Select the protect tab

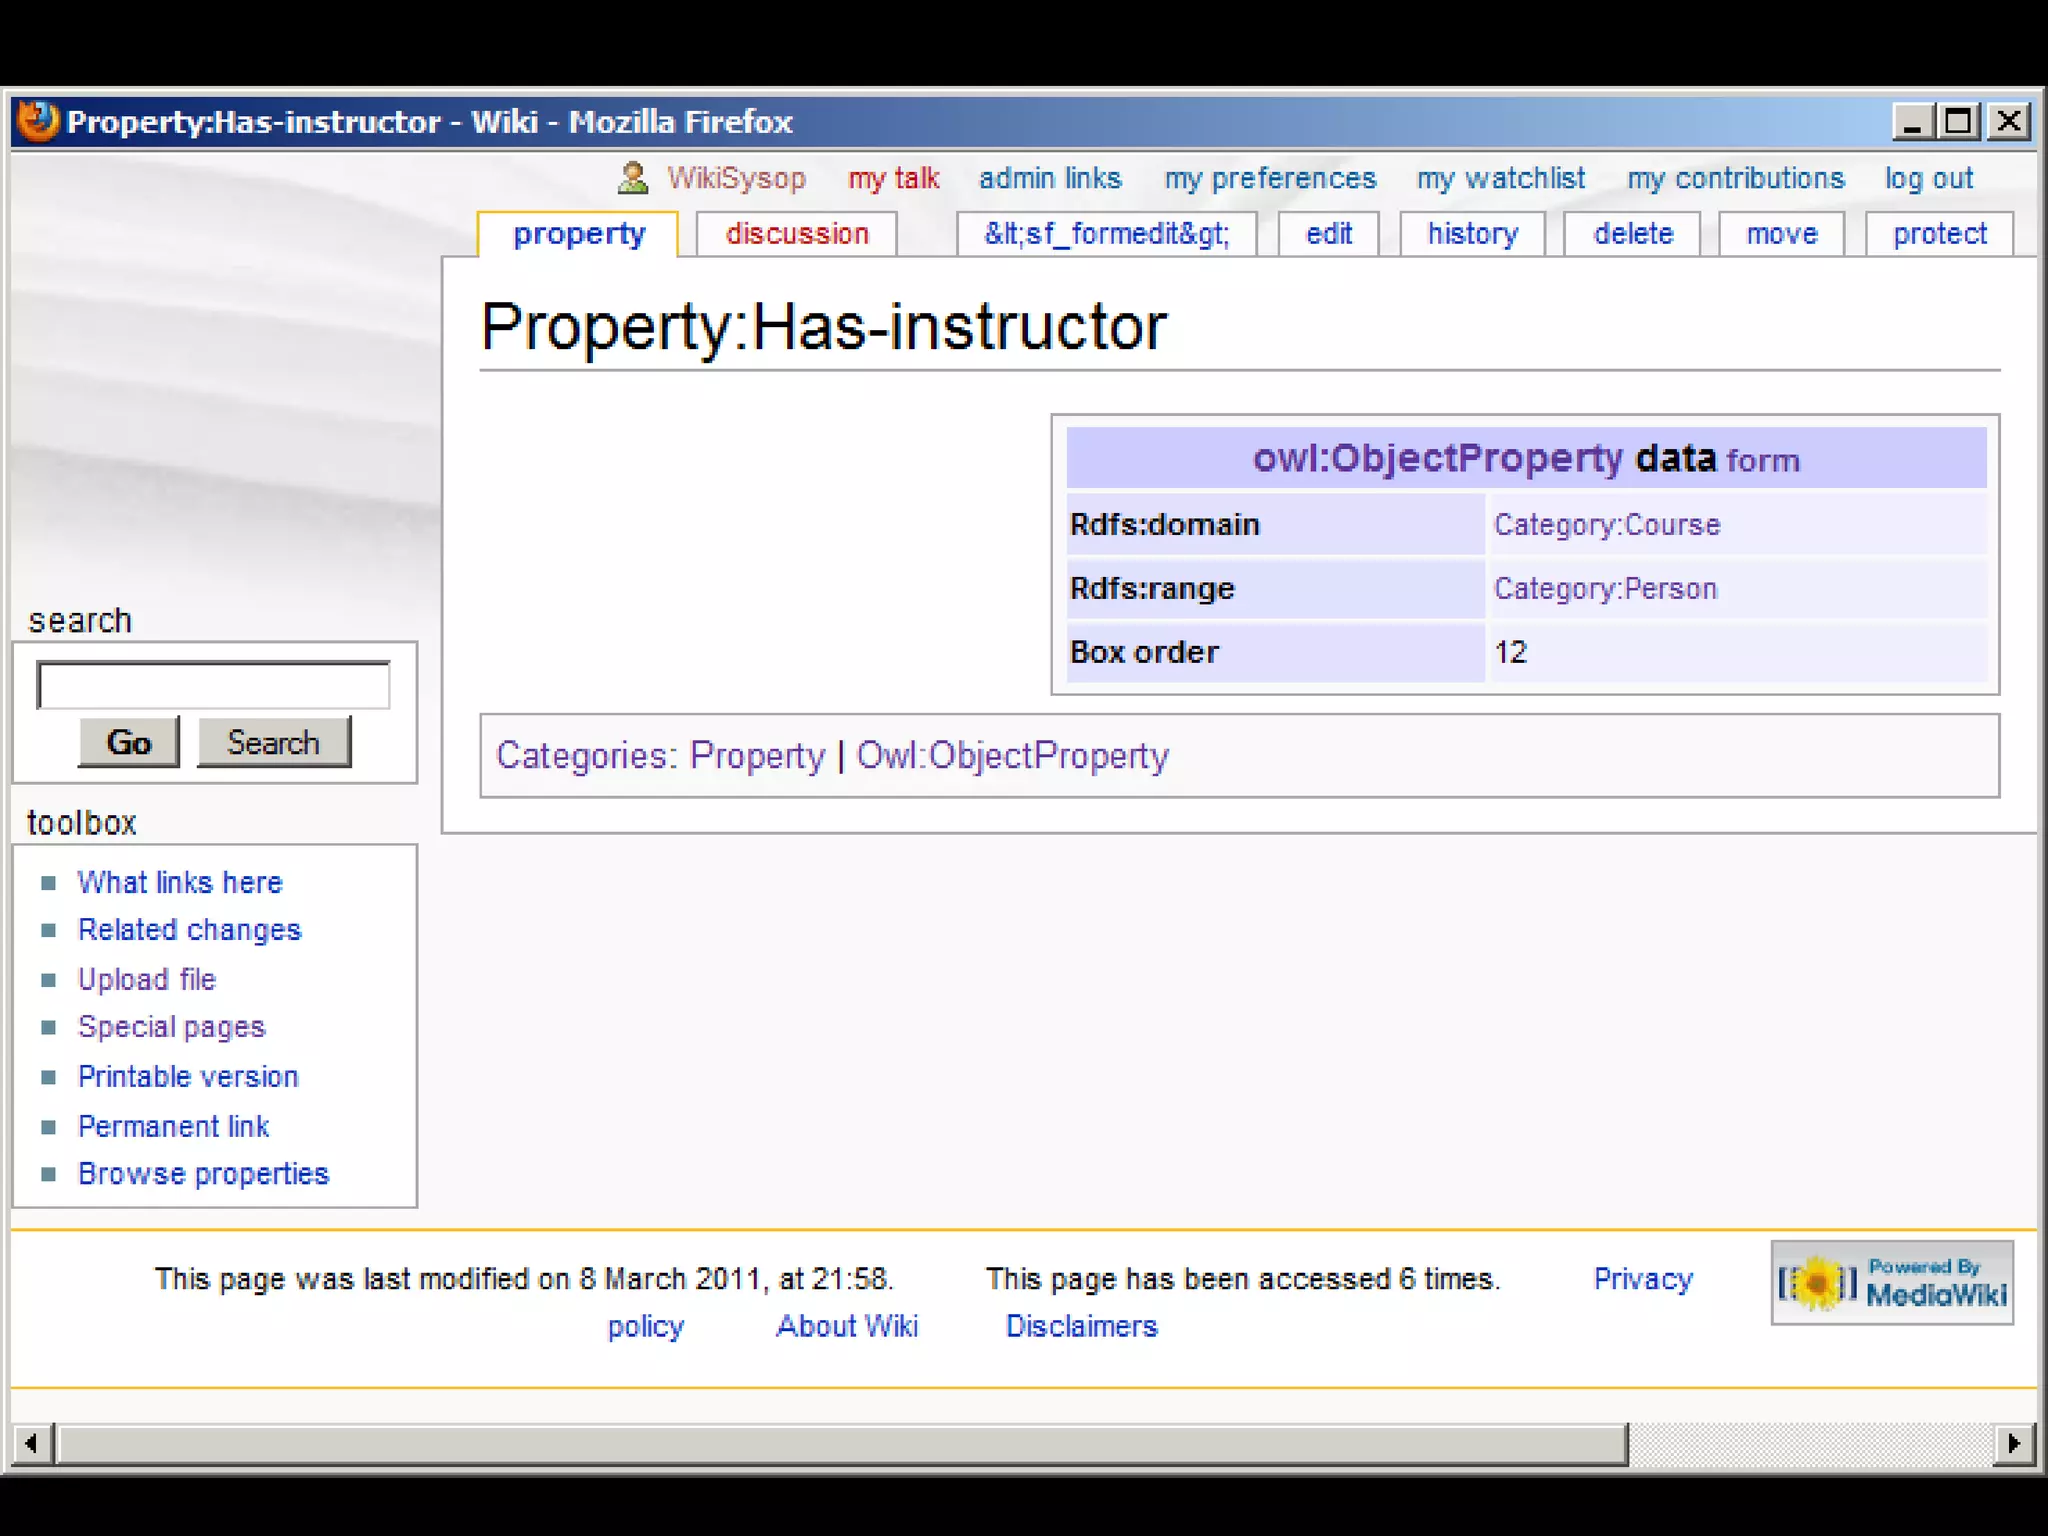1939,234
